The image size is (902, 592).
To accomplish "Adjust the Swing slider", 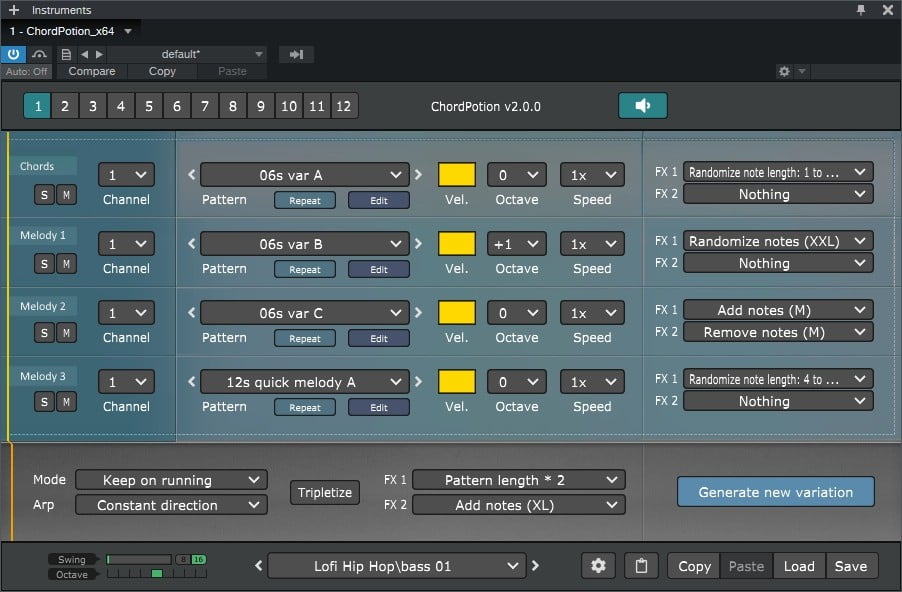I will coord(139,559).
